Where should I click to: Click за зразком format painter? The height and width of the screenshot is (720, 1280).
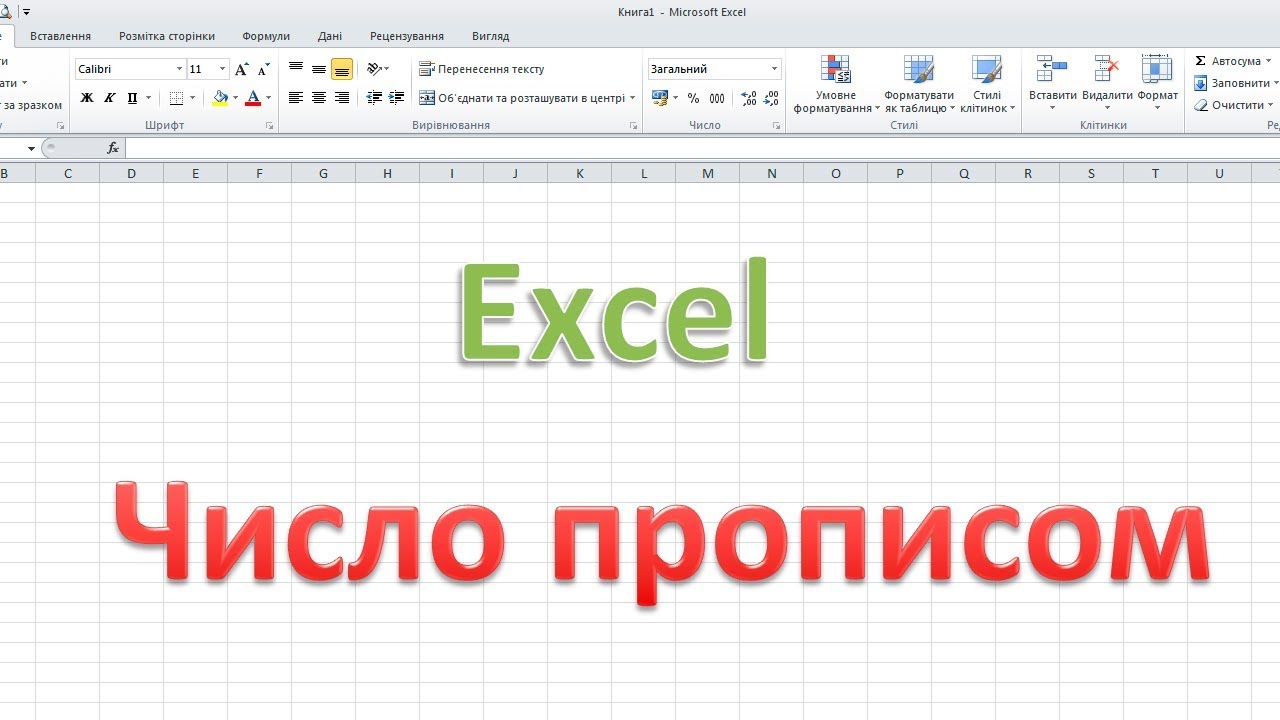[x=31, y=105]
